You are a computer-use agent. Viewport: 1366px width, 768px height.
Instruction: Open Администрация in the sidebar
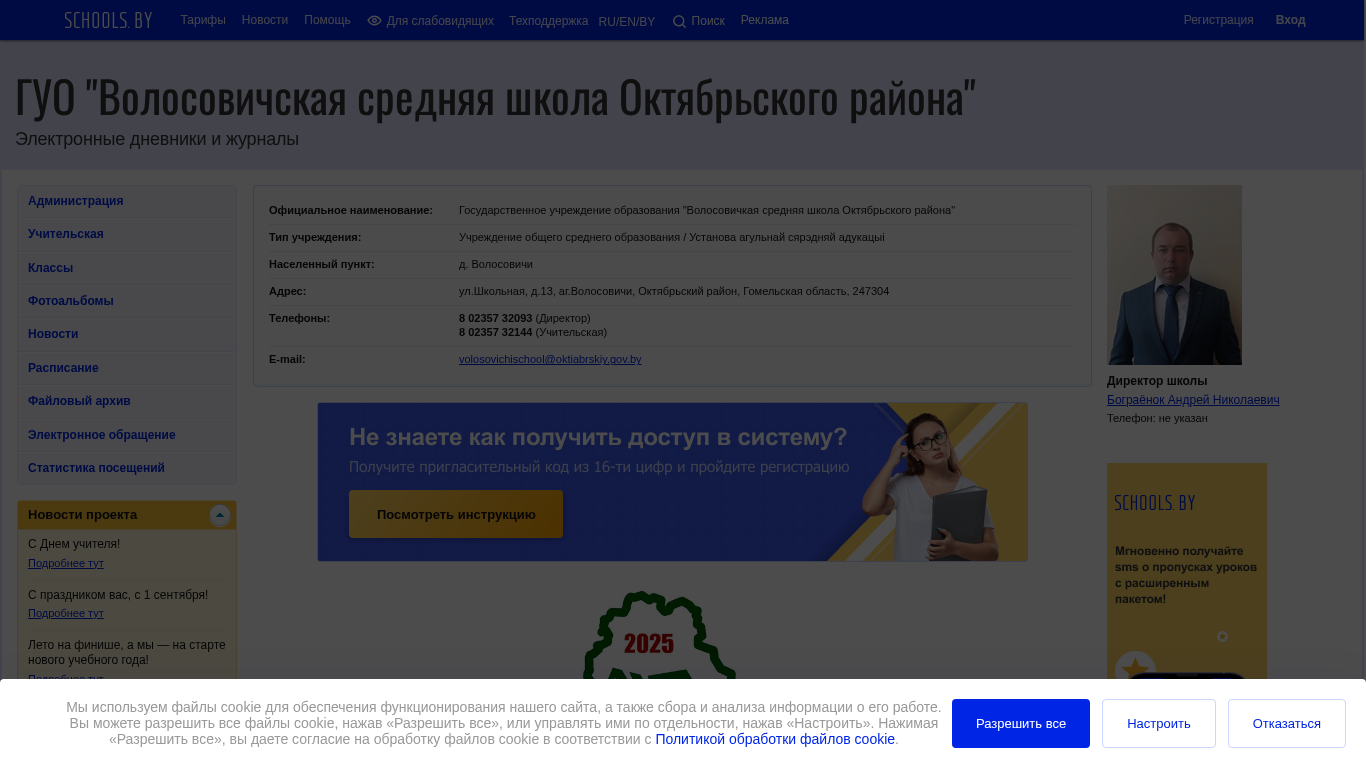click(127, 201)
